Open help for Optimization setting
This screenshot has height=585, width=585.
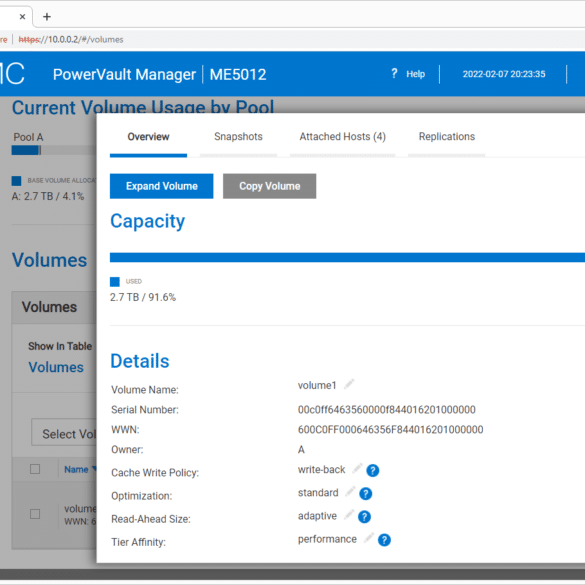coord(365,494)
